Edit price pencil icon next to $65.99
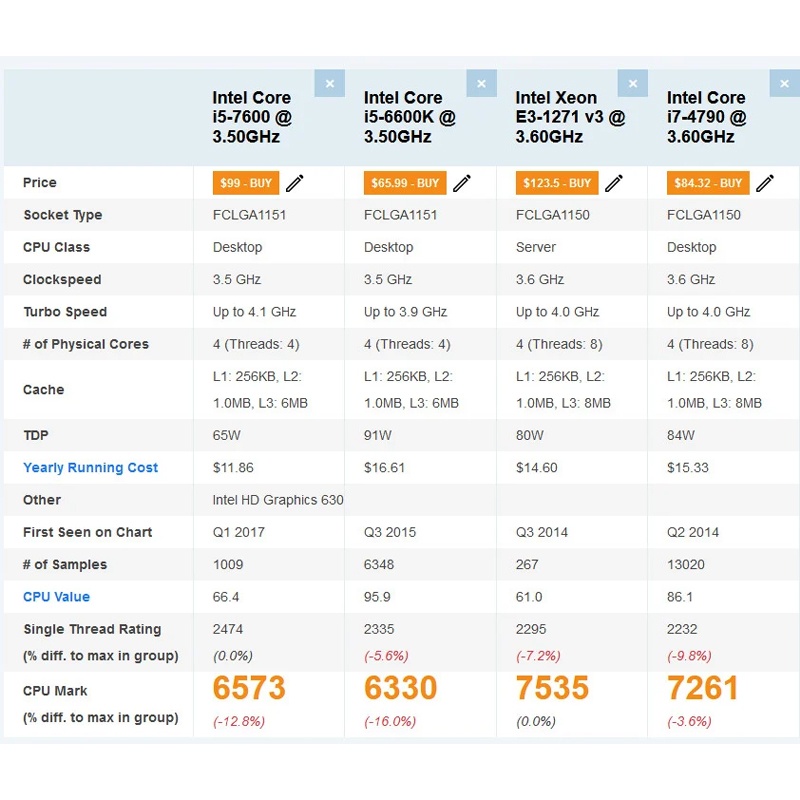 click(x=462, y=183)
